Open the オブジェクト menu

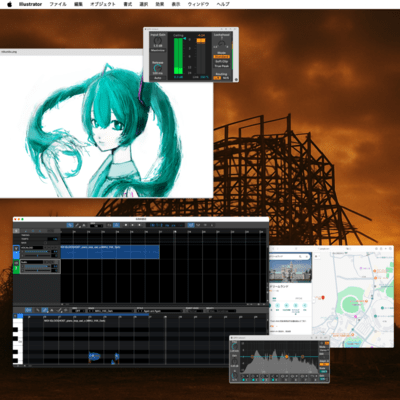103,4
